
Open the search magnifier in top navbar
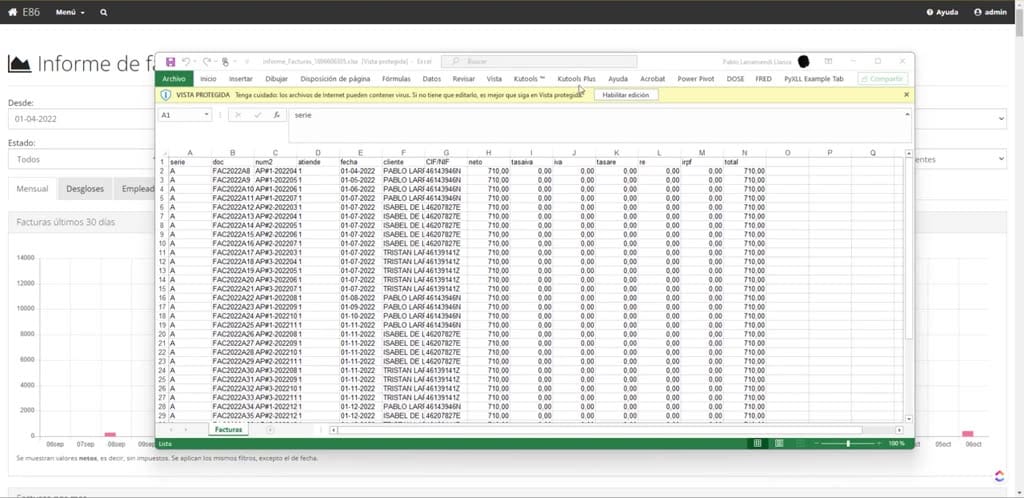[x=104, y=12]
